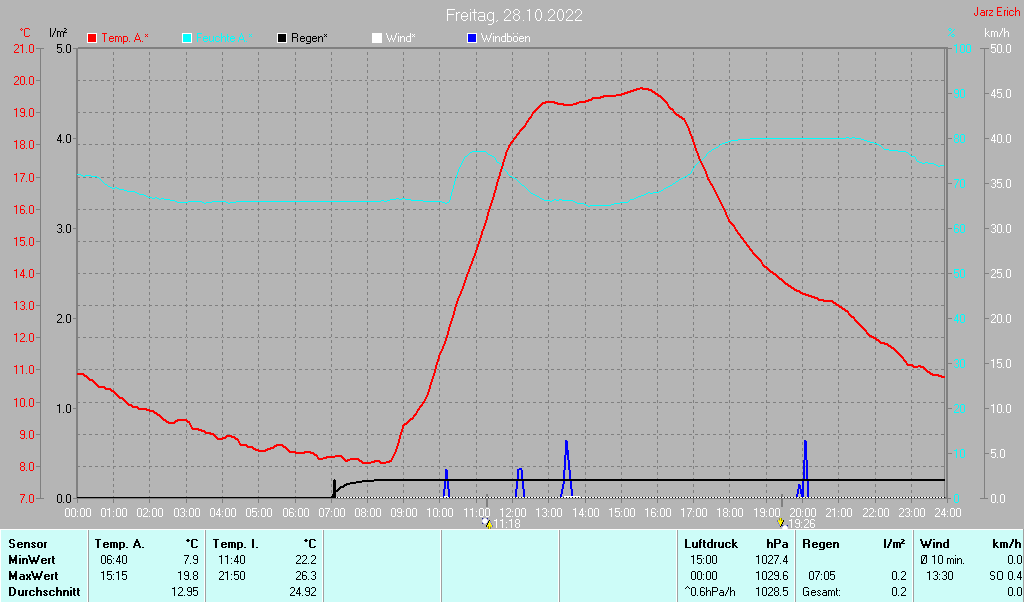Click the 'Temp. A.*' legend label

pos(125,39)
